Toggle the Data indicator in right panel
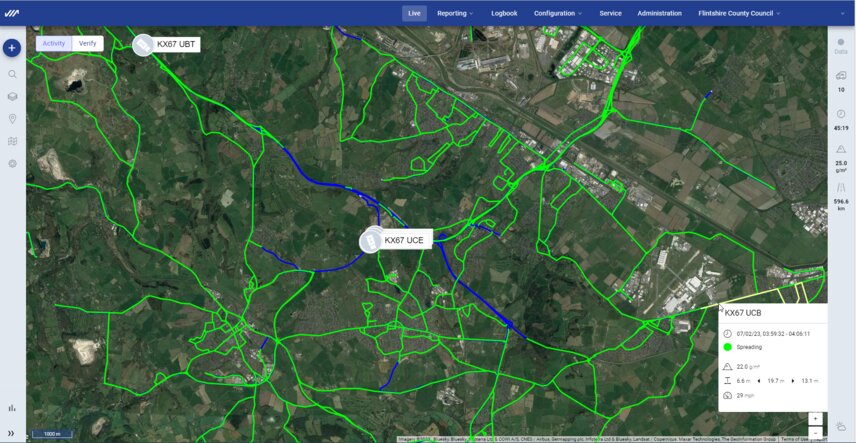The height and width of the screenshot is (443, 856). click(x=841, y=46)
